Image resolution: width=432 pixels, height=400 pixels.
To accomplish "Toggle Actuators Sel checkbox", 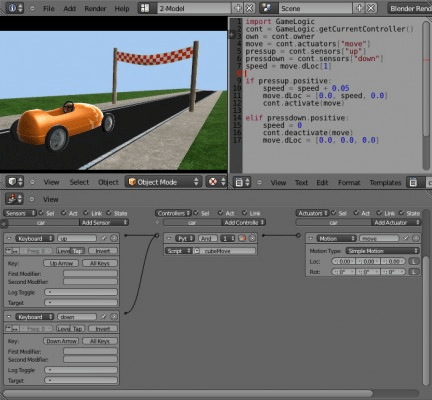I will click(x=333, y=213).
